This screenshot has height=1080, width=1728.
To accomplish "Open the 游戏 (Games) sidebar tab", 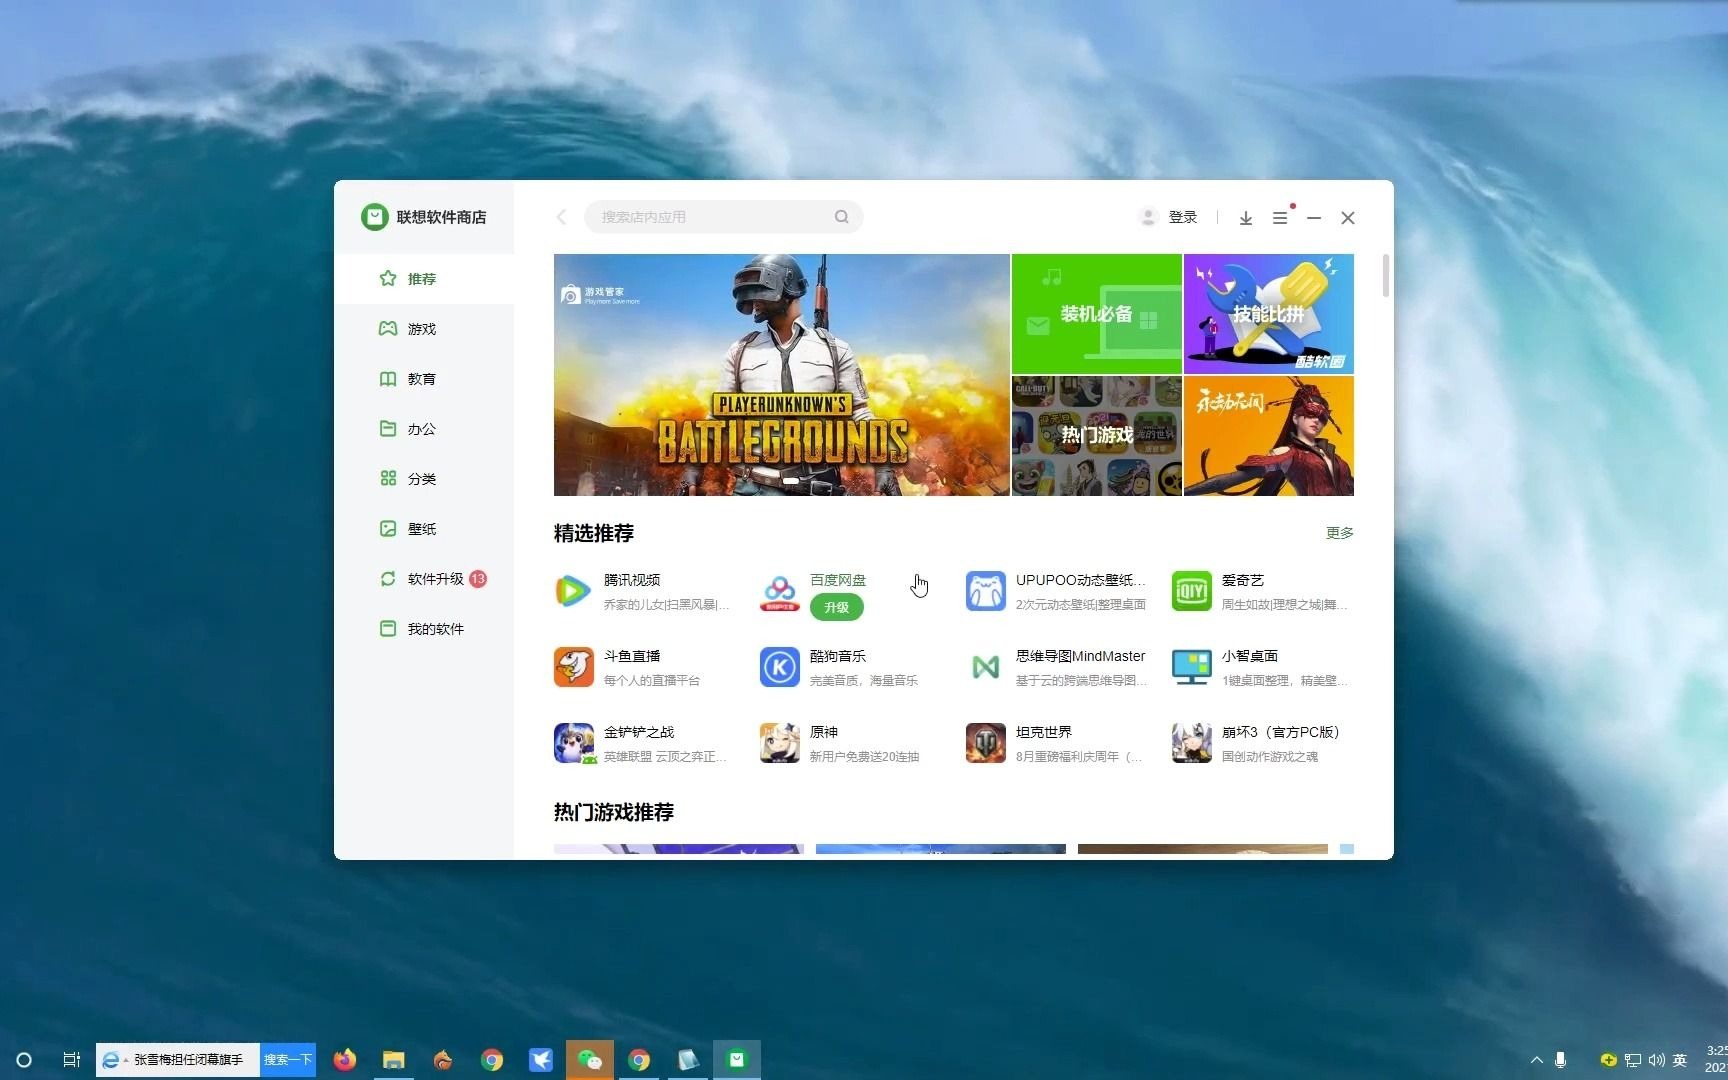I will click(424, 329).
